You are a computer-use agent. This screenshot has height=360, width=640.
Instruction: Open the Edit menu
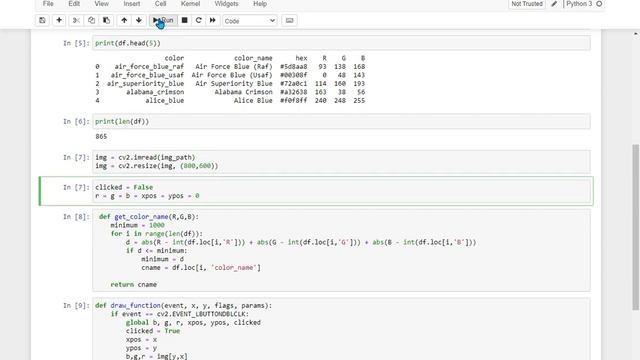pos(74,4)
